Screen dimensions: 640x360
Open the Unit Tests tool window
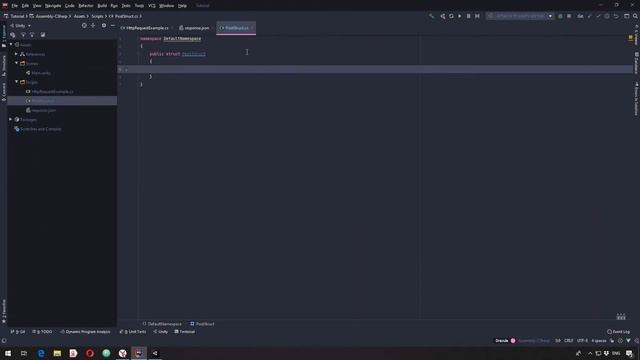pyautogui.click(x=133, y=332)
